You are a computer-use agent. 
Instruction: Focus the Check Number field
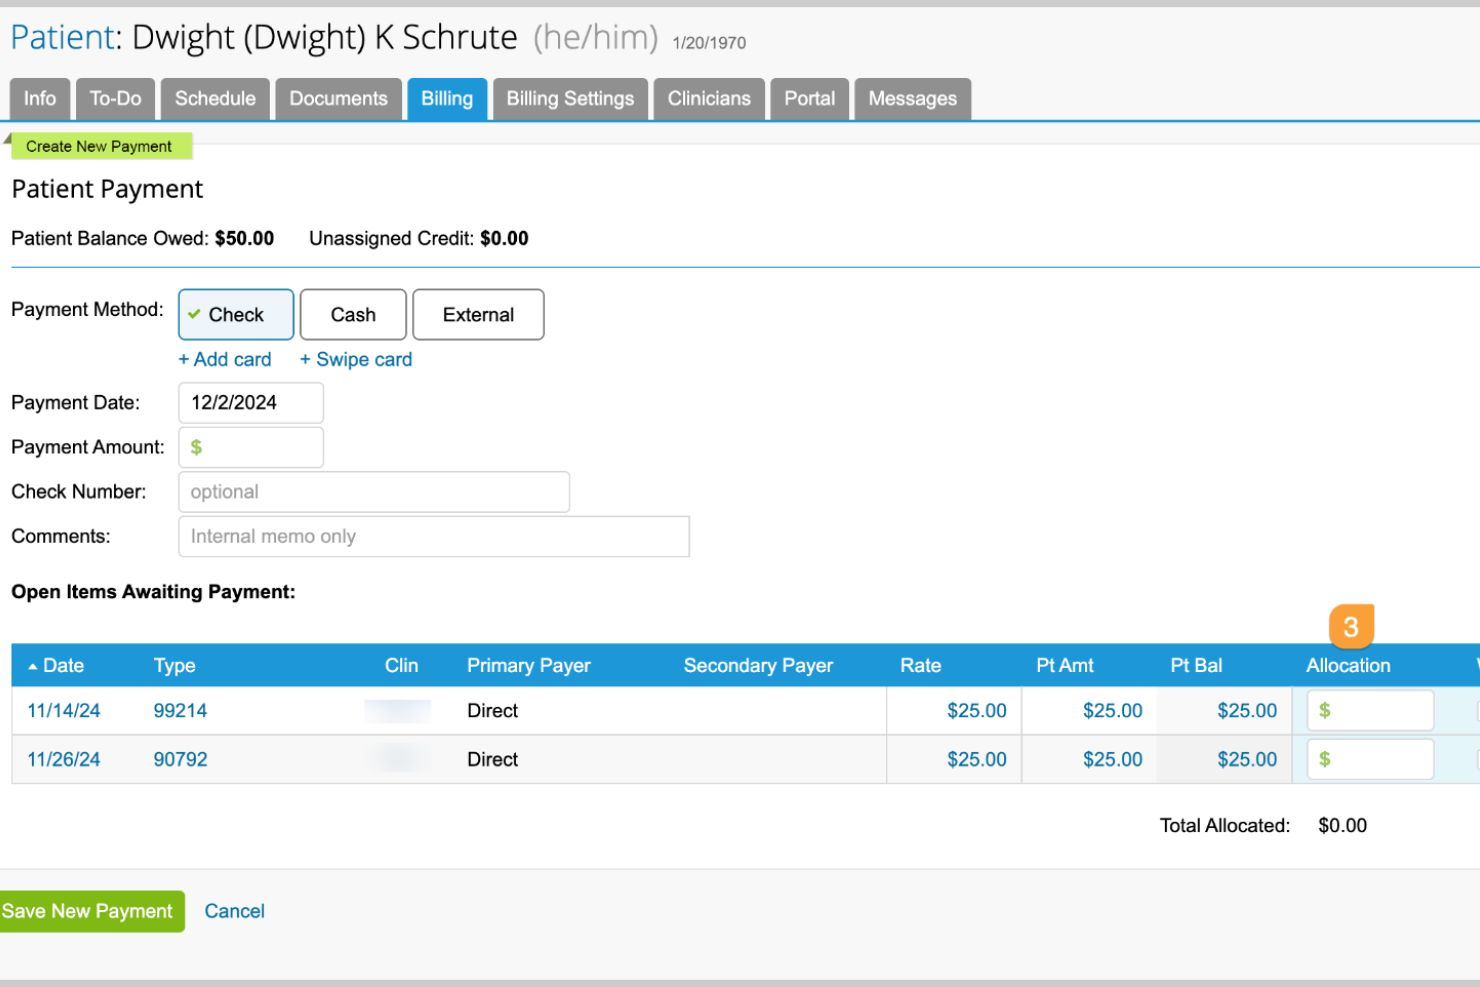click(x=374, y=492)
